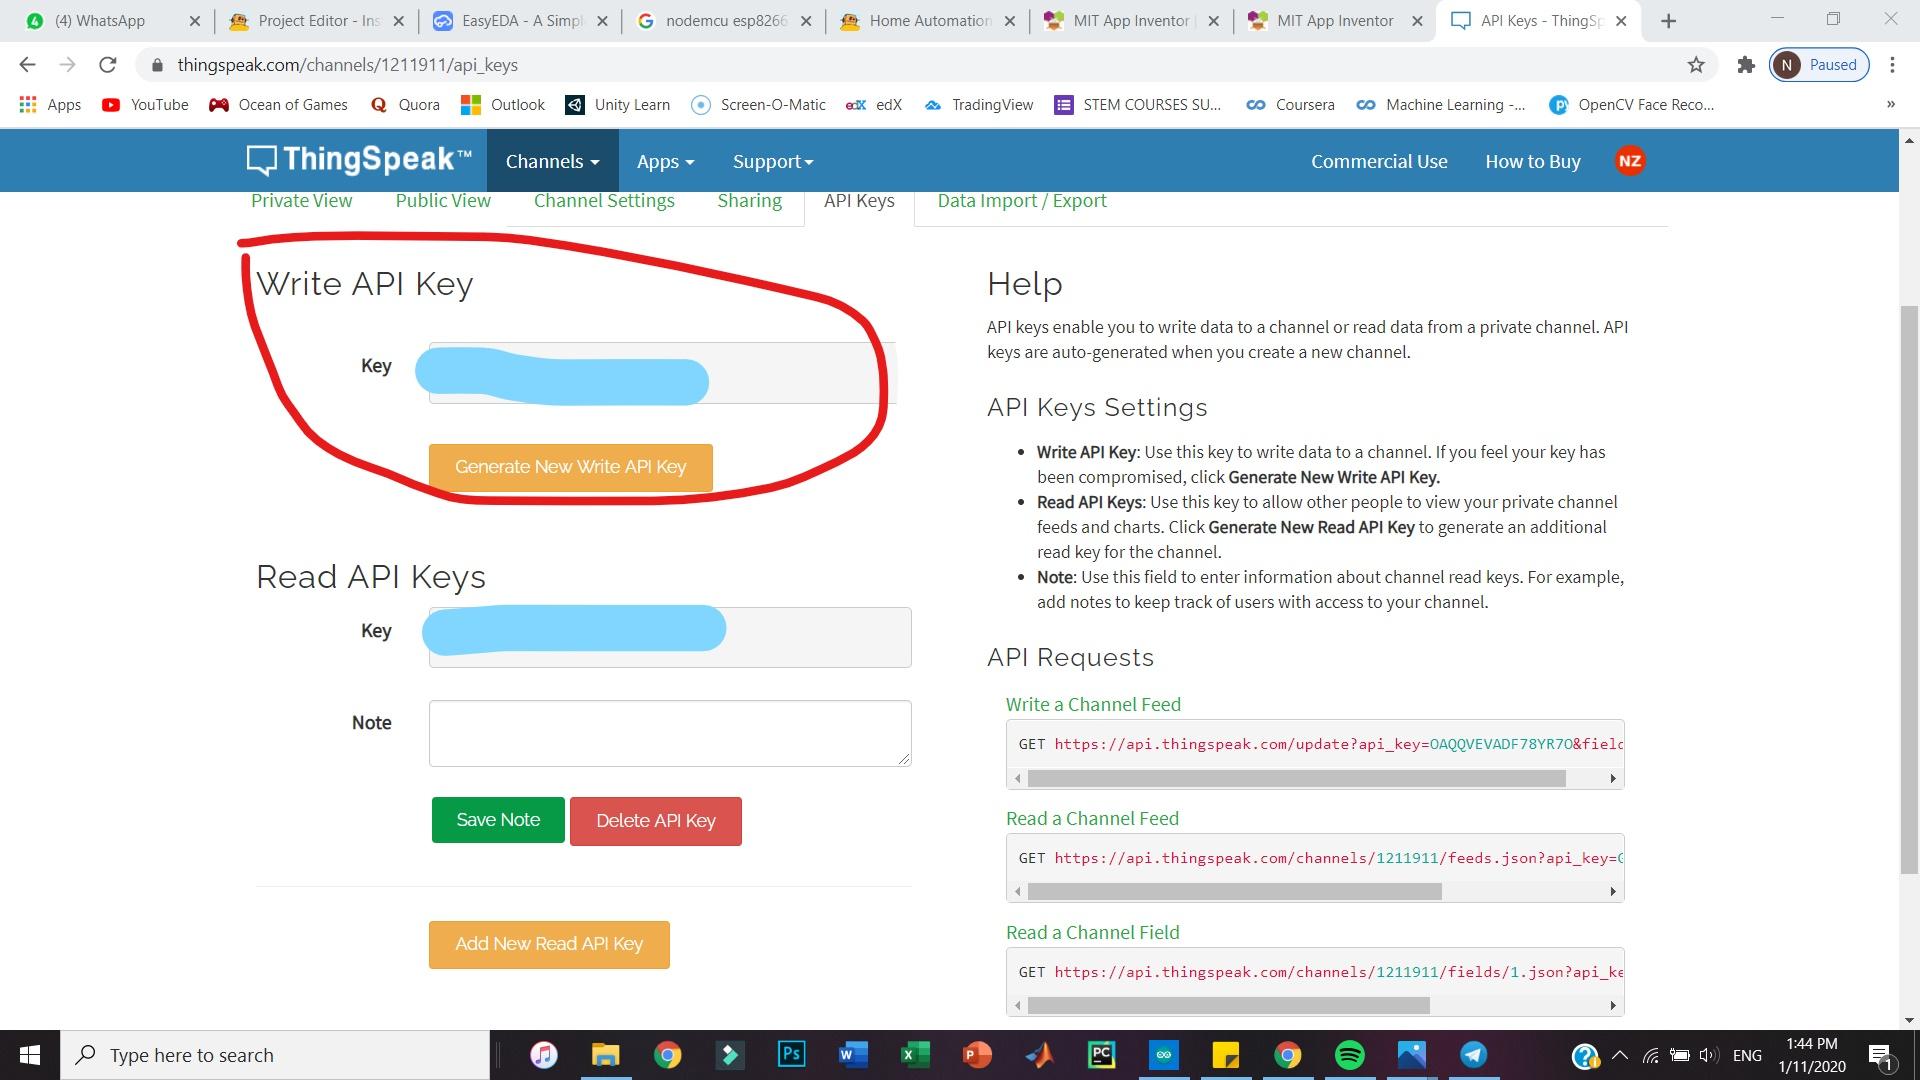
Task: Open the edX bookmark
Action: (874, 105)
